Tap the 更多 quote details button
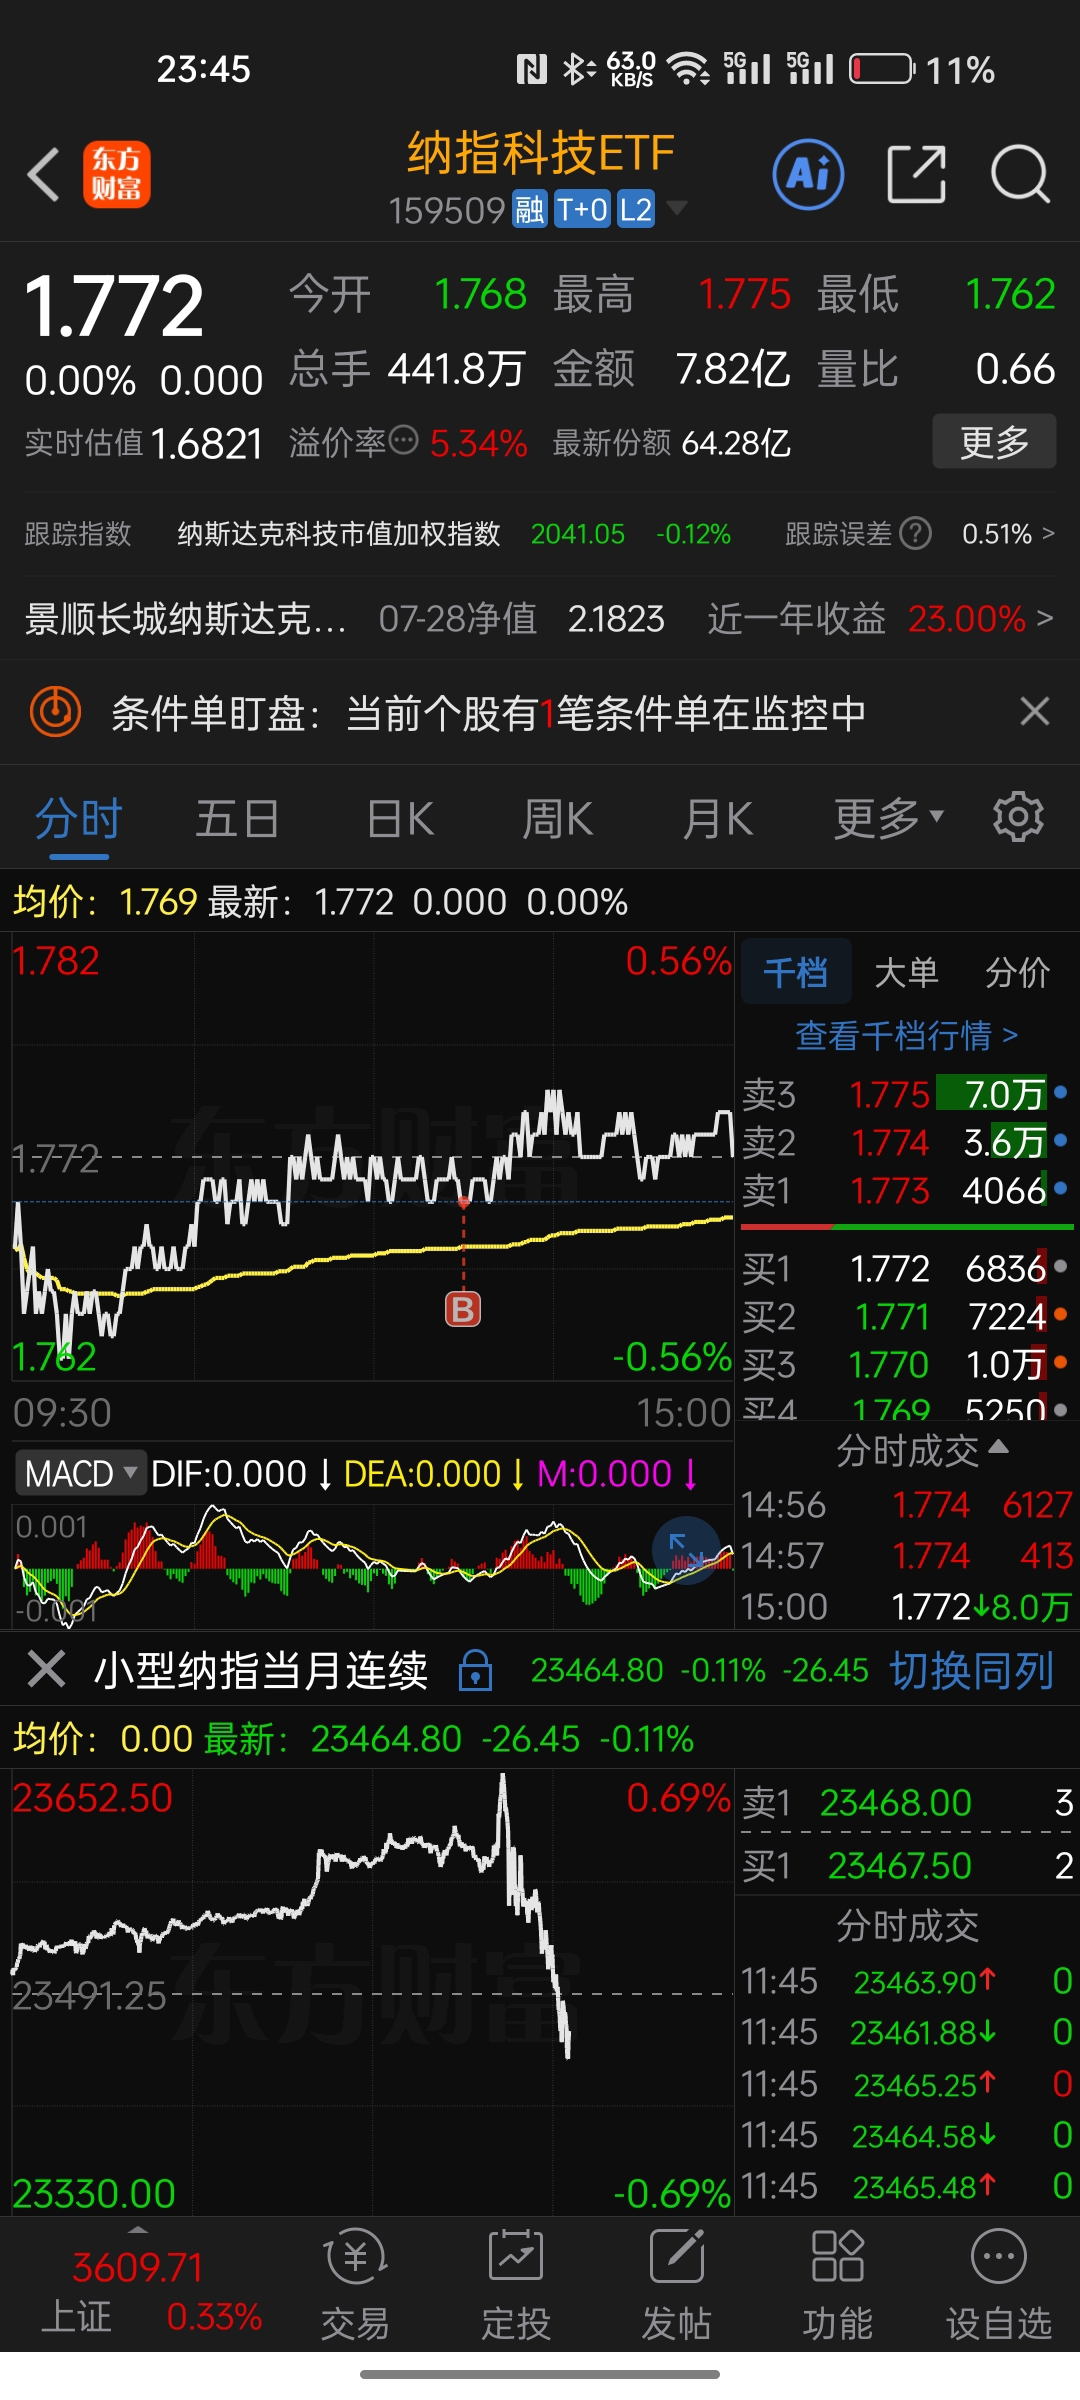The height and width of the screenshot is (2400, 1080). point(994,441)
